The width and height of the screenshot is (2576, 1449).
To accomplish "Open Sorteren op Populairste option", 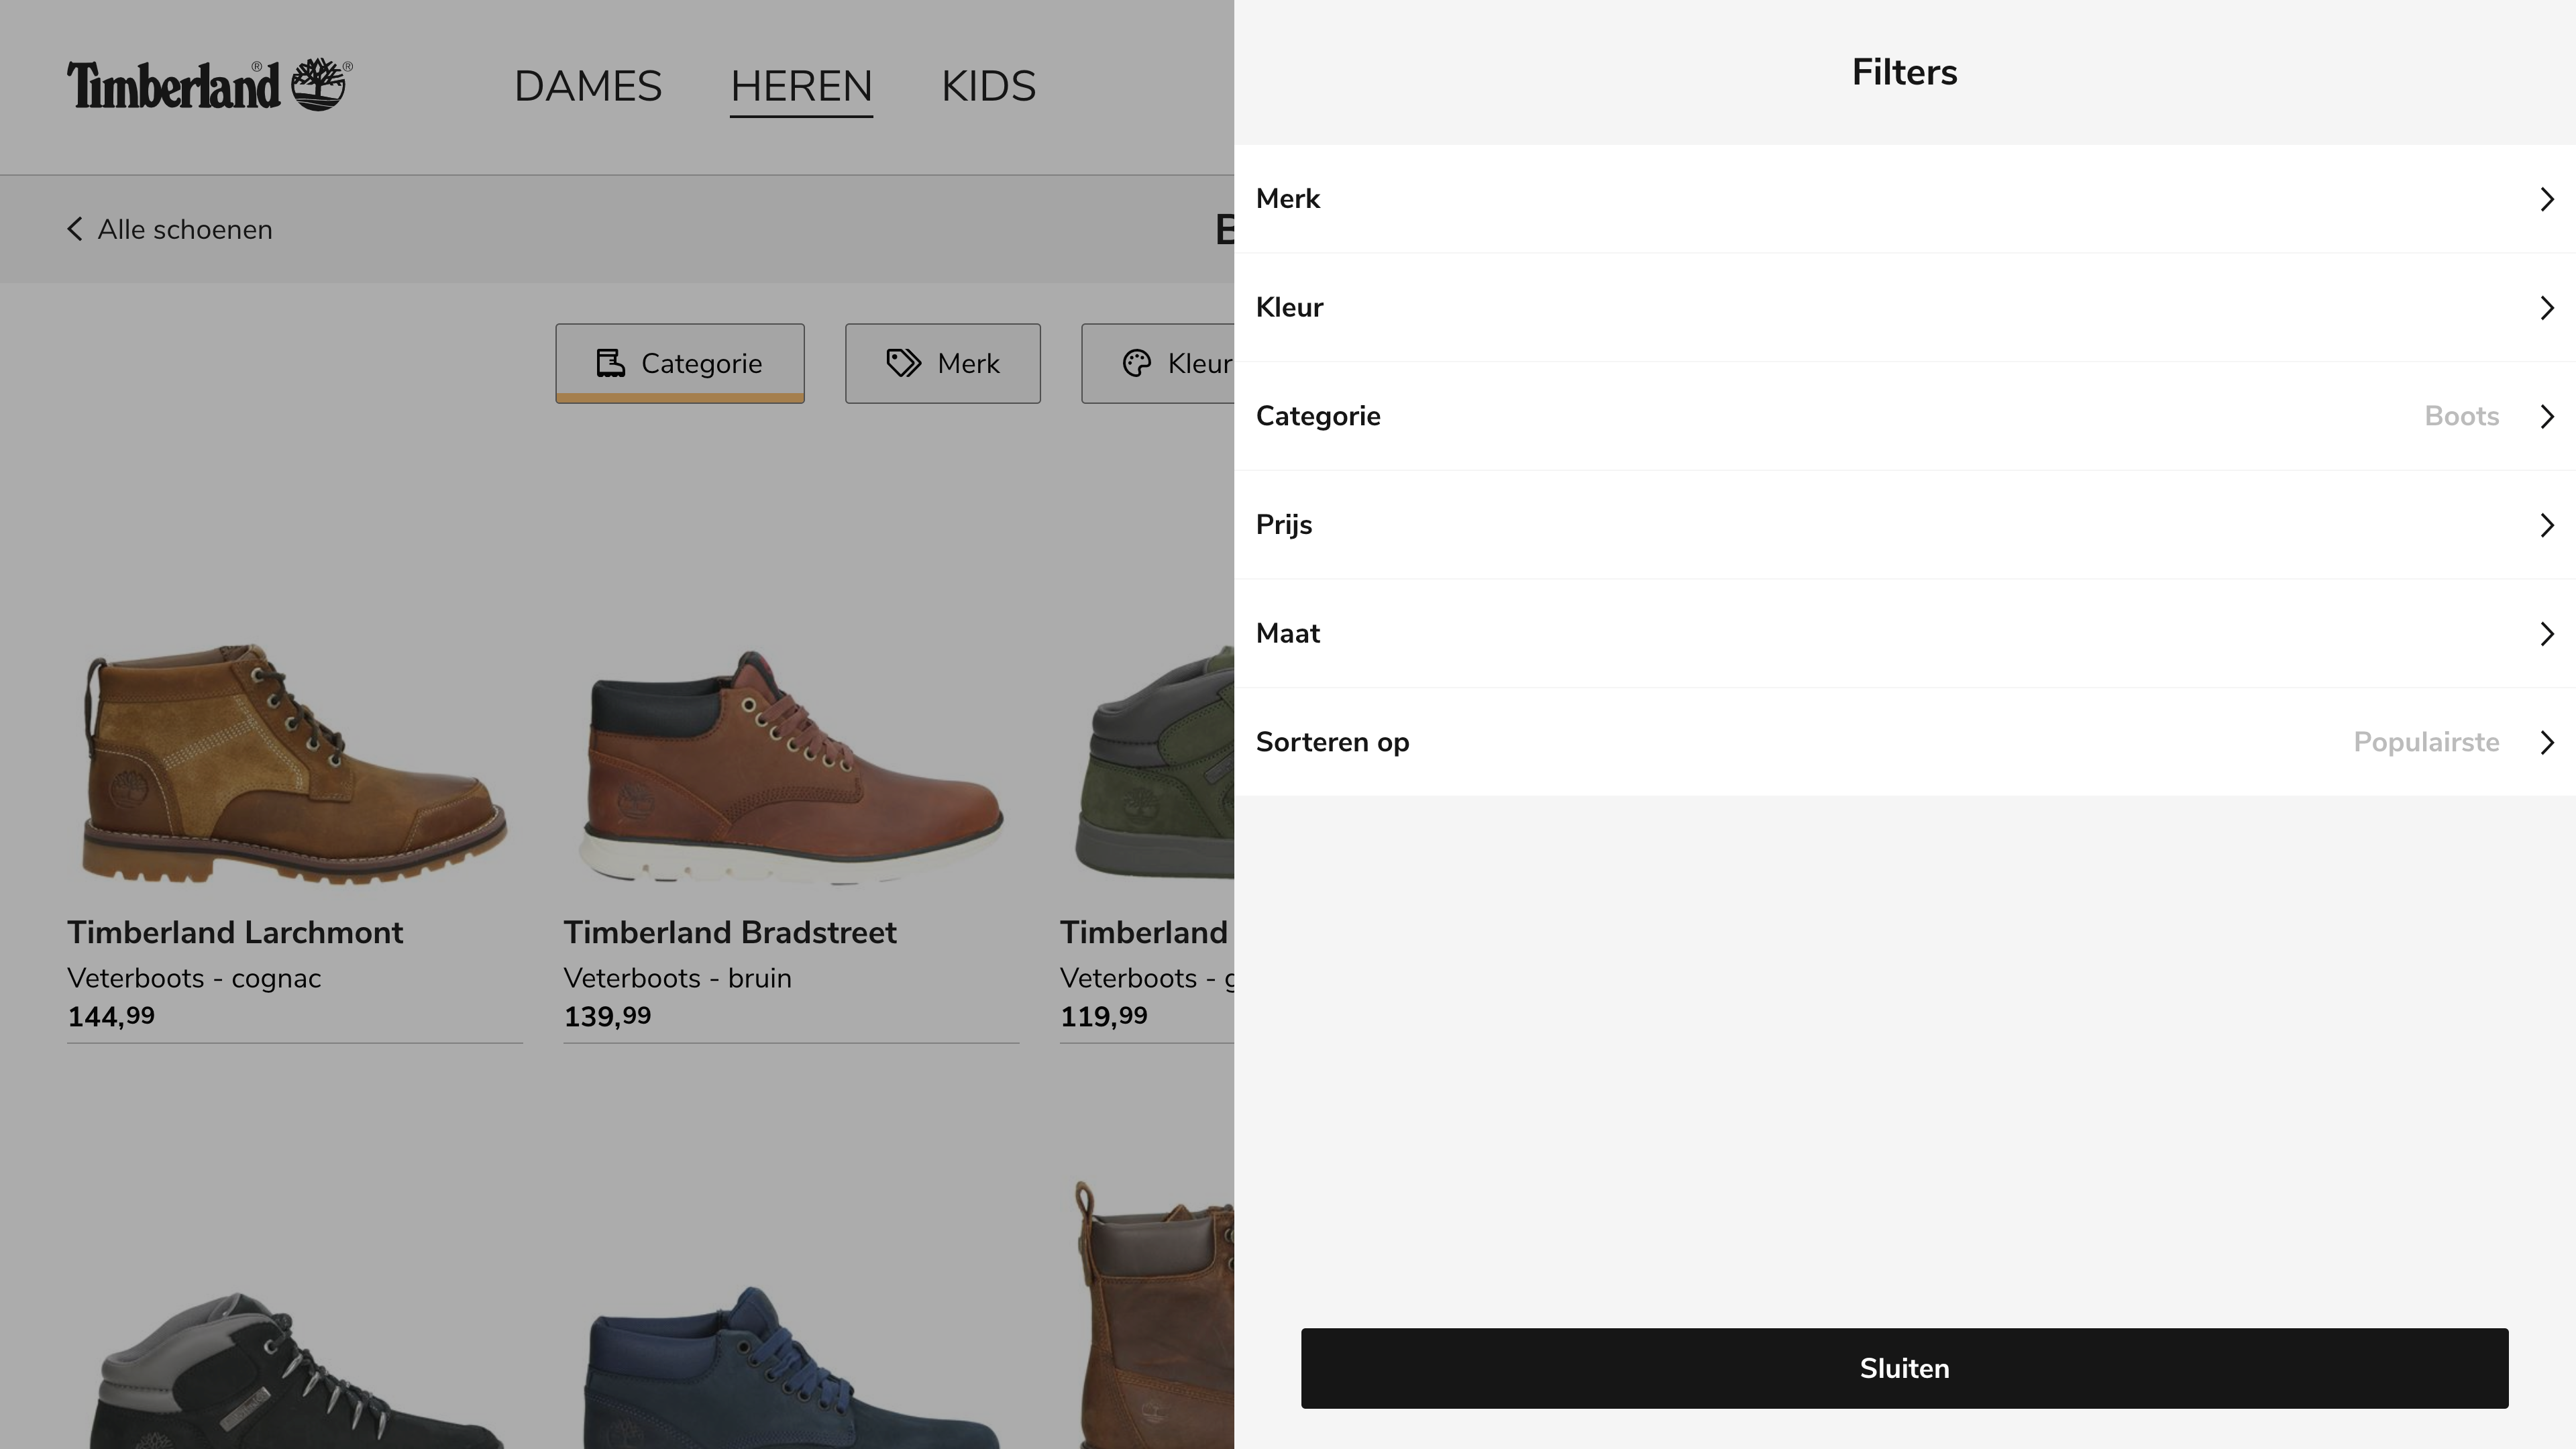I will (1904, 742).
